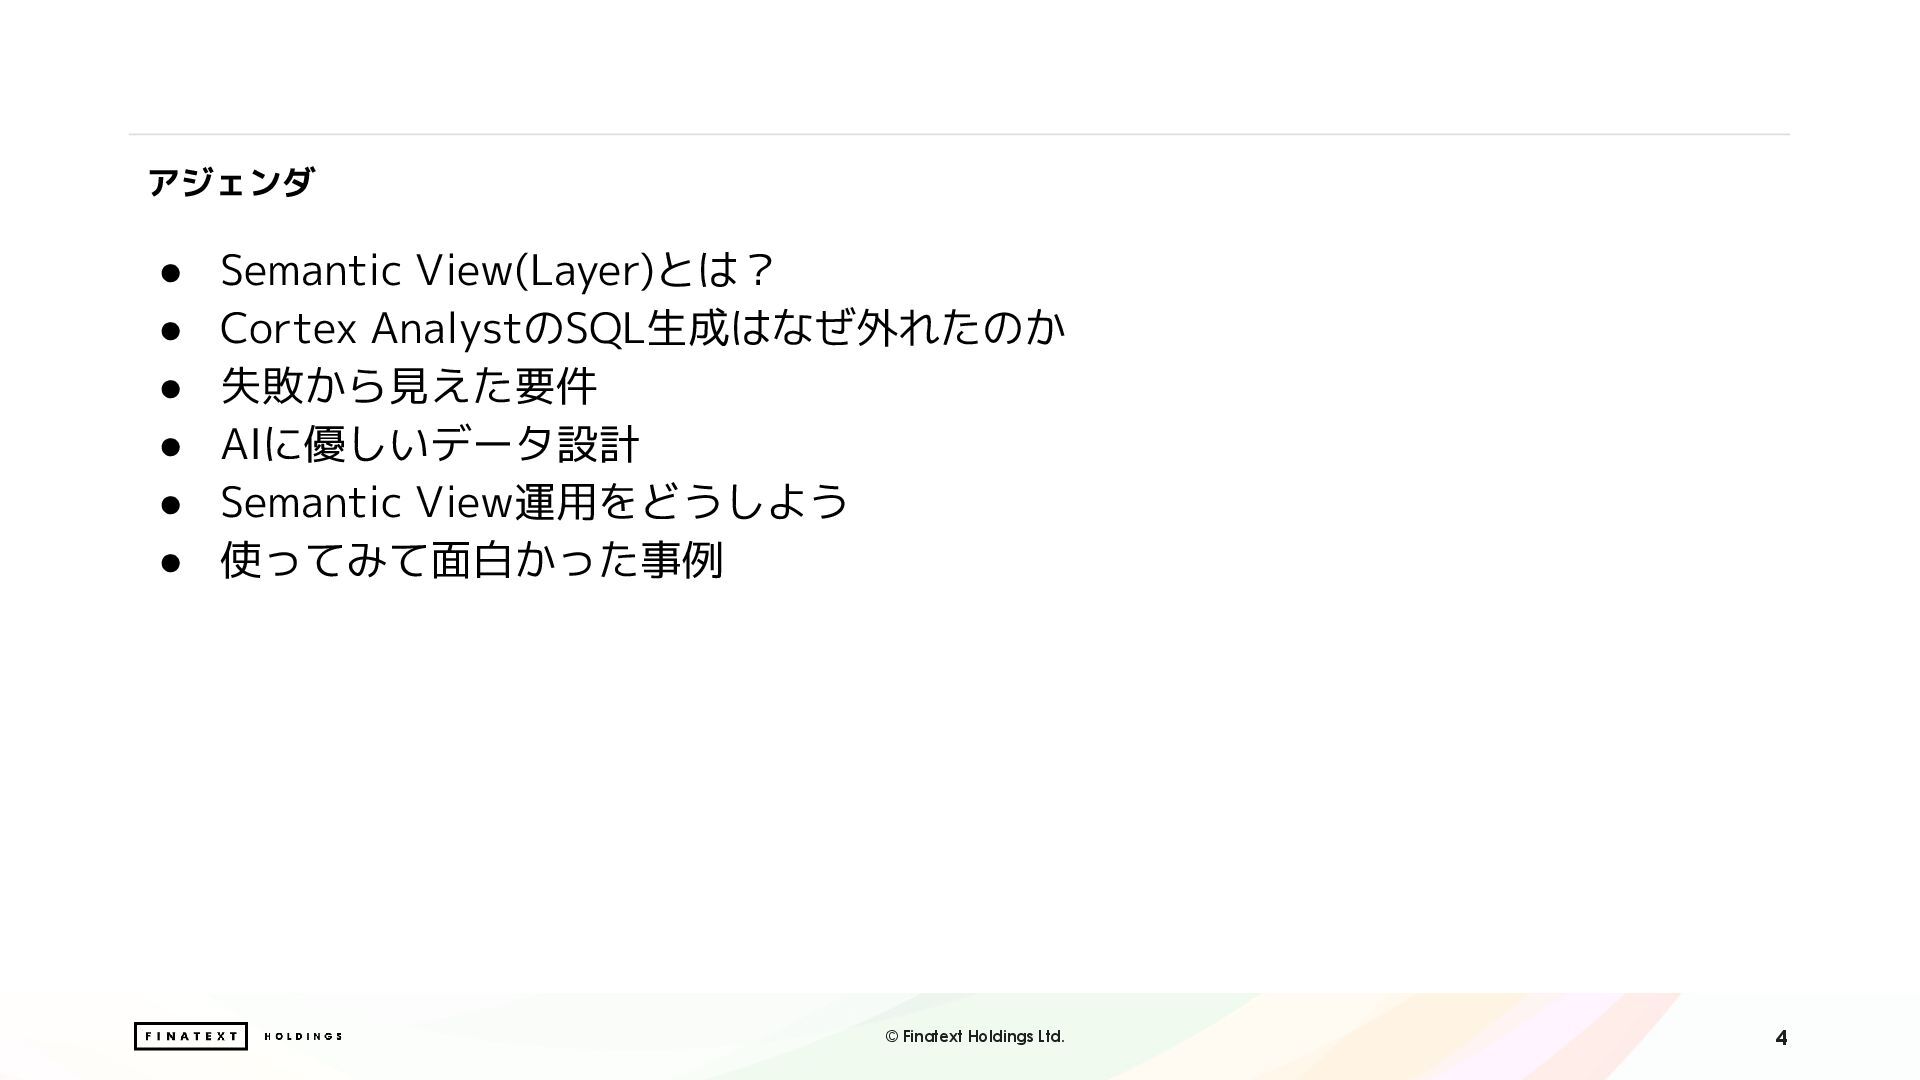Screen dimensions: 1920x1080
Task: Click the bullet dot before Semantic View運用をどうしよう
Action: coord(170,505)
